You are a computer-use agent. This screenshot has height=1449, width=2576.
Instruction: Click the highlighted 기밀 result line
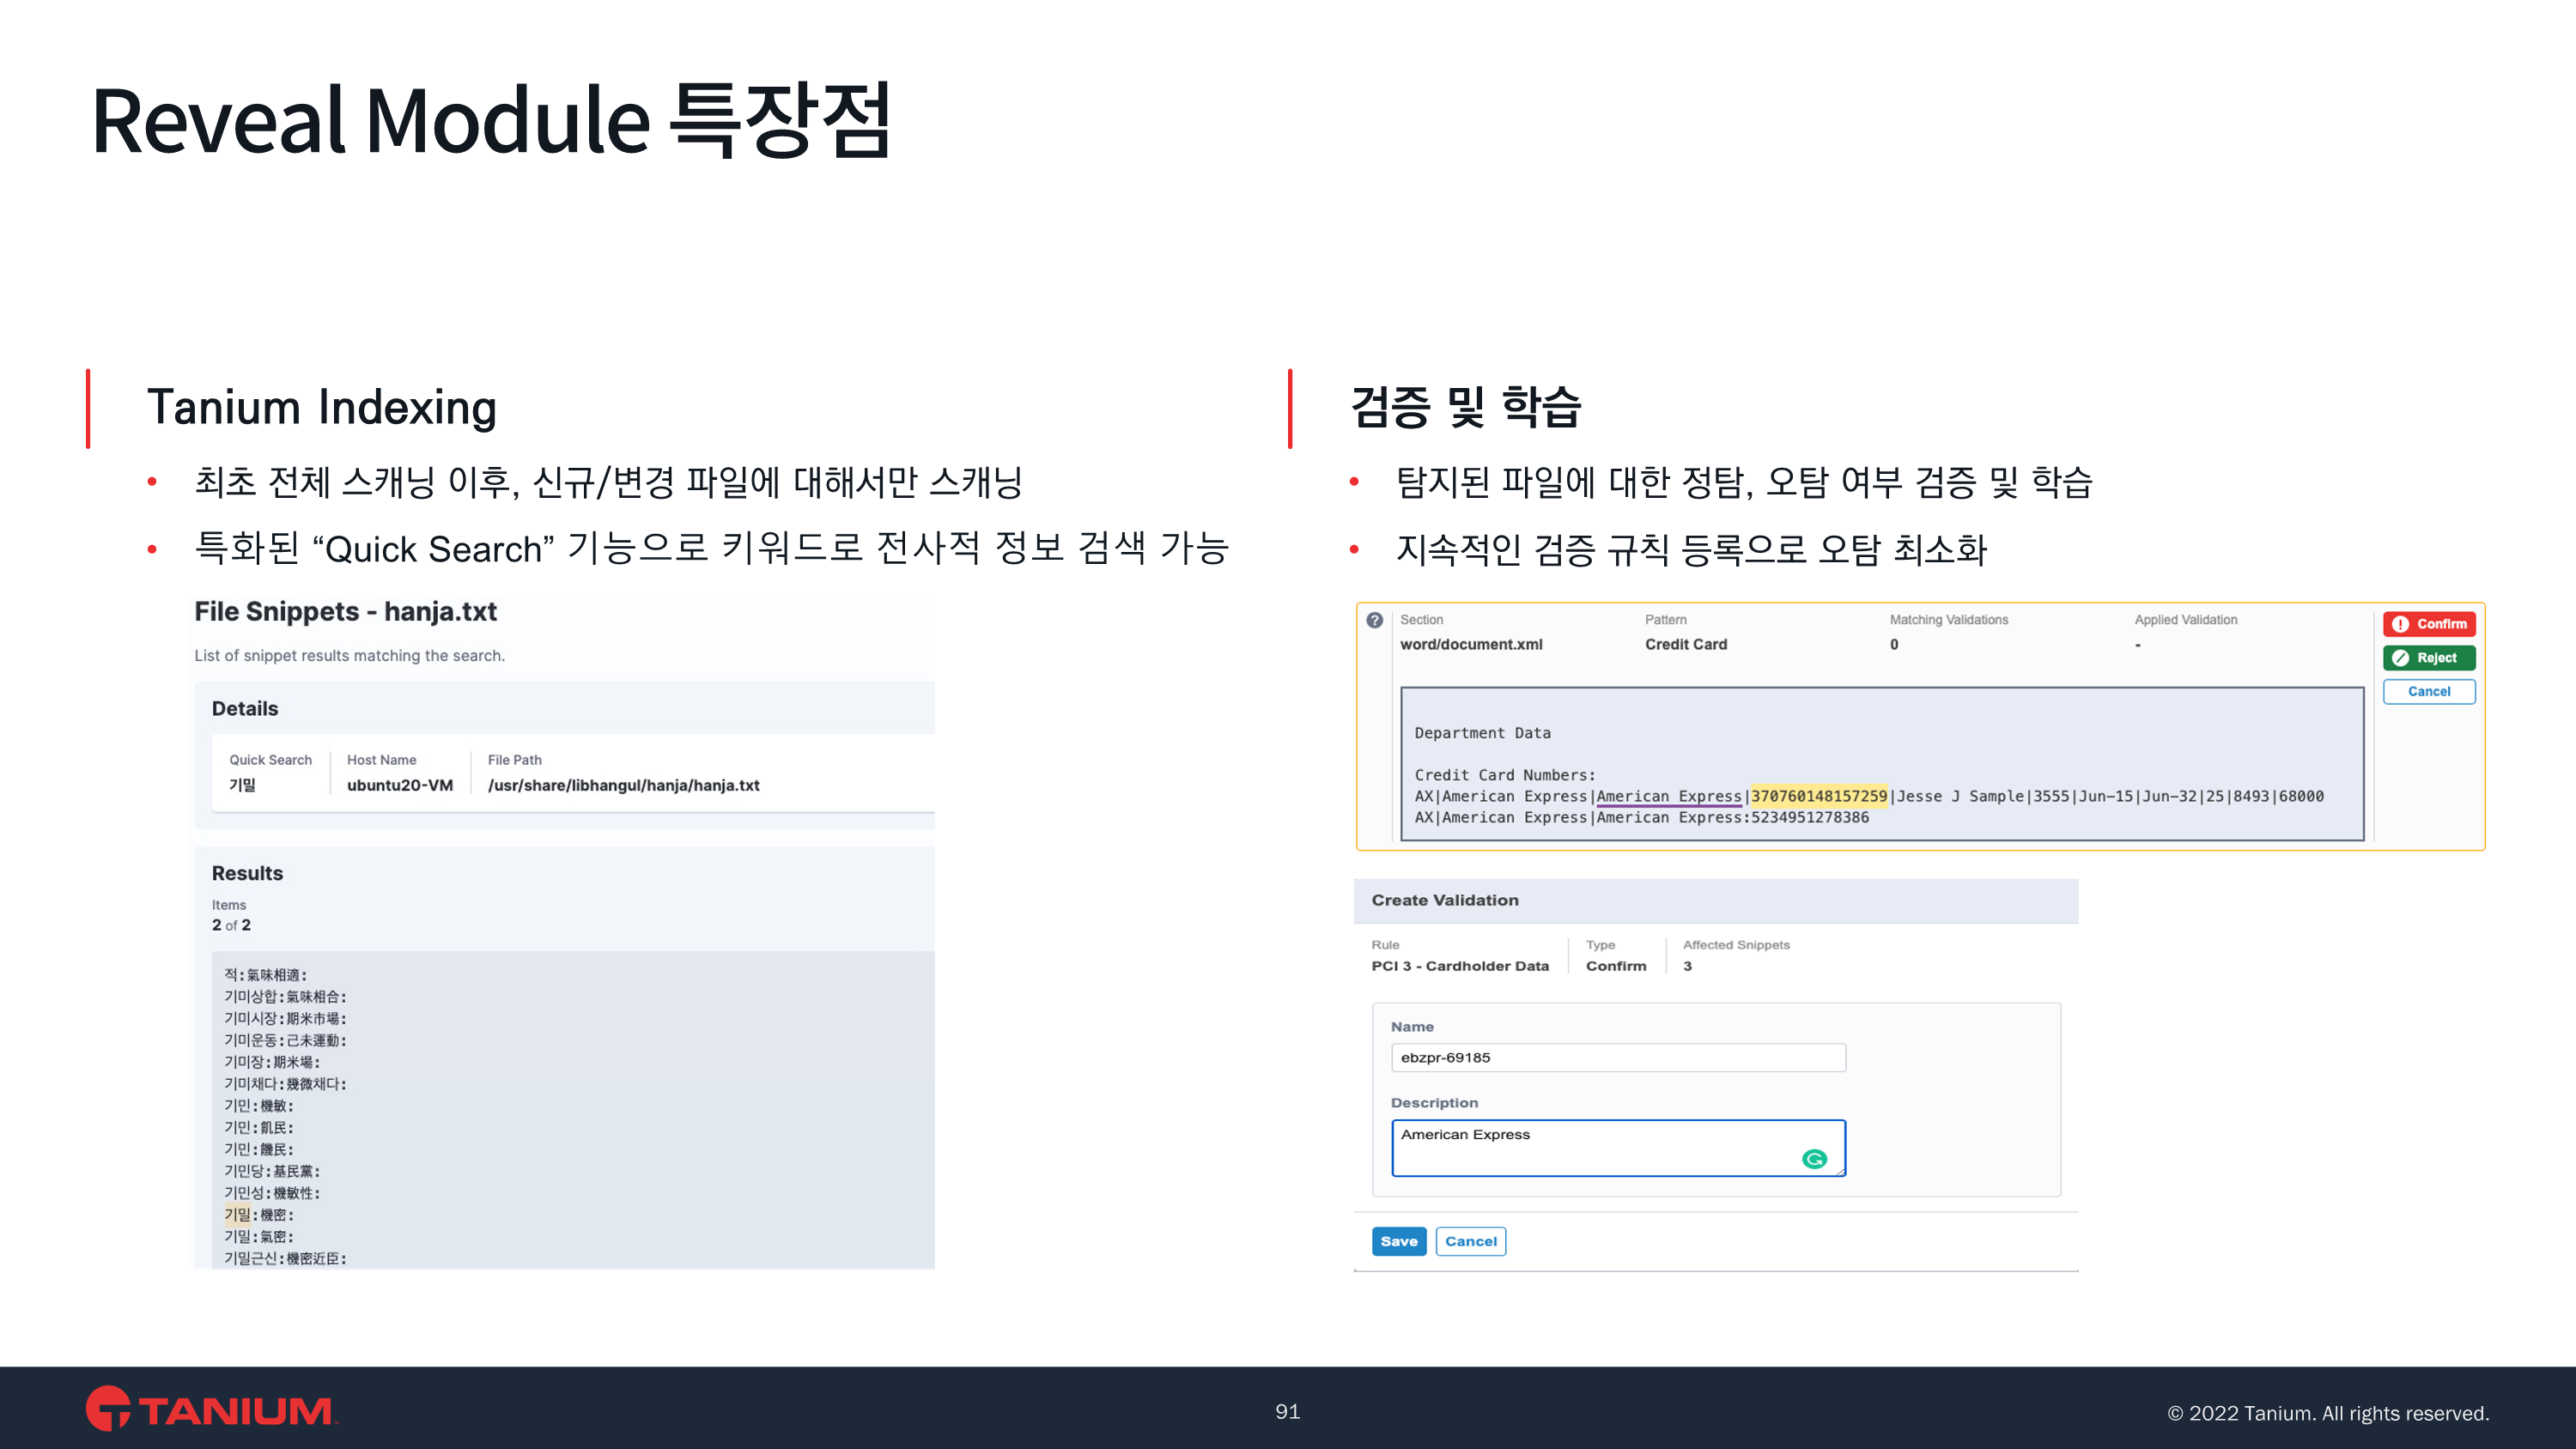(238, 1214)
